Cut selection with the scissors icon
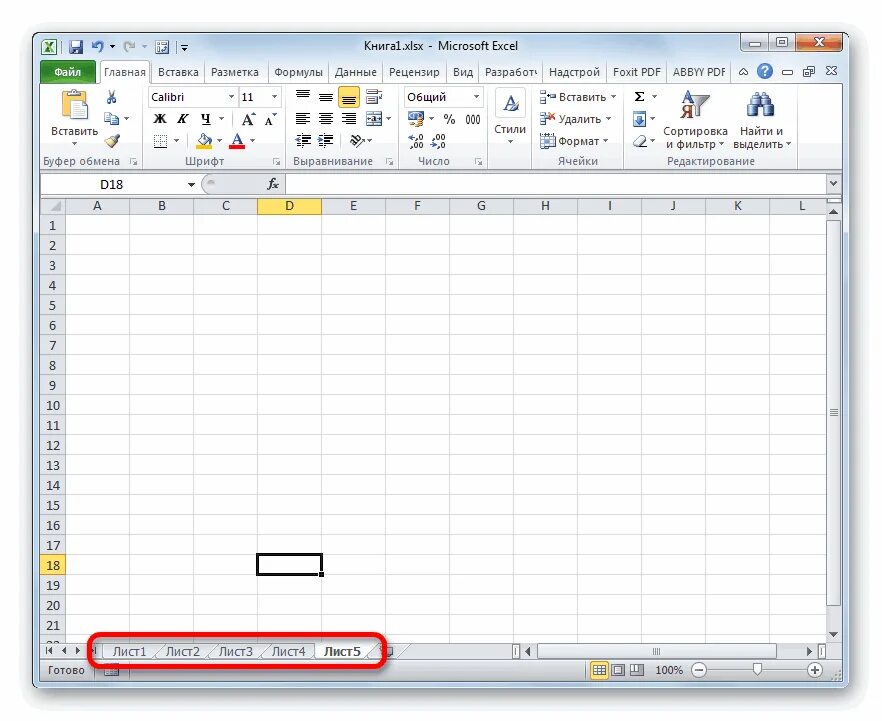This screenshot has height=721, width=882. tap(111, 97)
